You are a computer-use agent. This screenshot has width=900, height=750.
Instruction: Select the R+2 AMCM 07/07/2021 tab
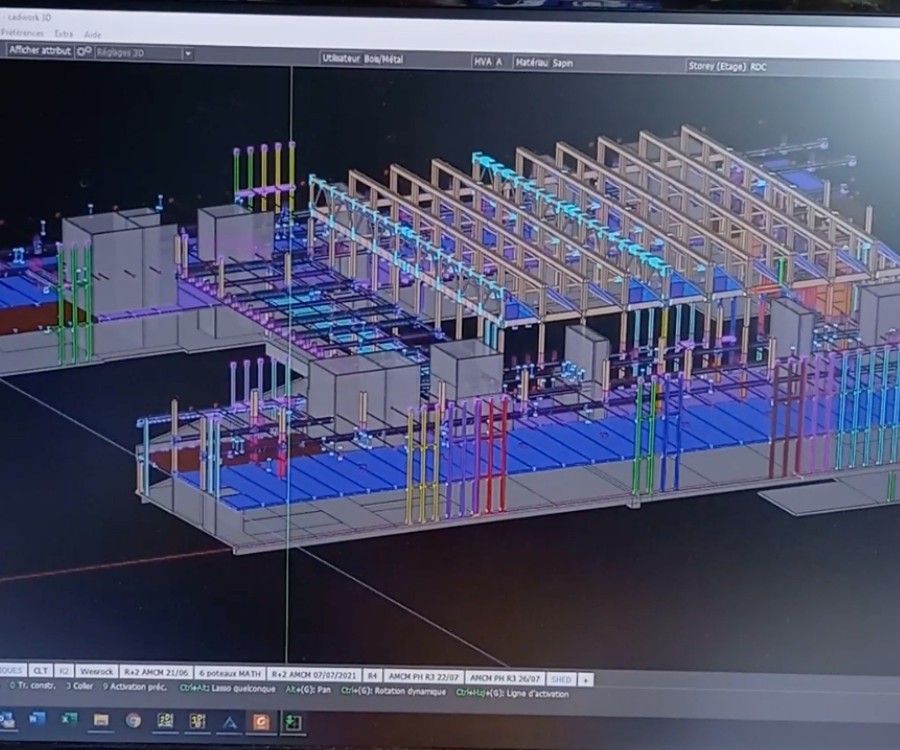[x=314, y=674]
